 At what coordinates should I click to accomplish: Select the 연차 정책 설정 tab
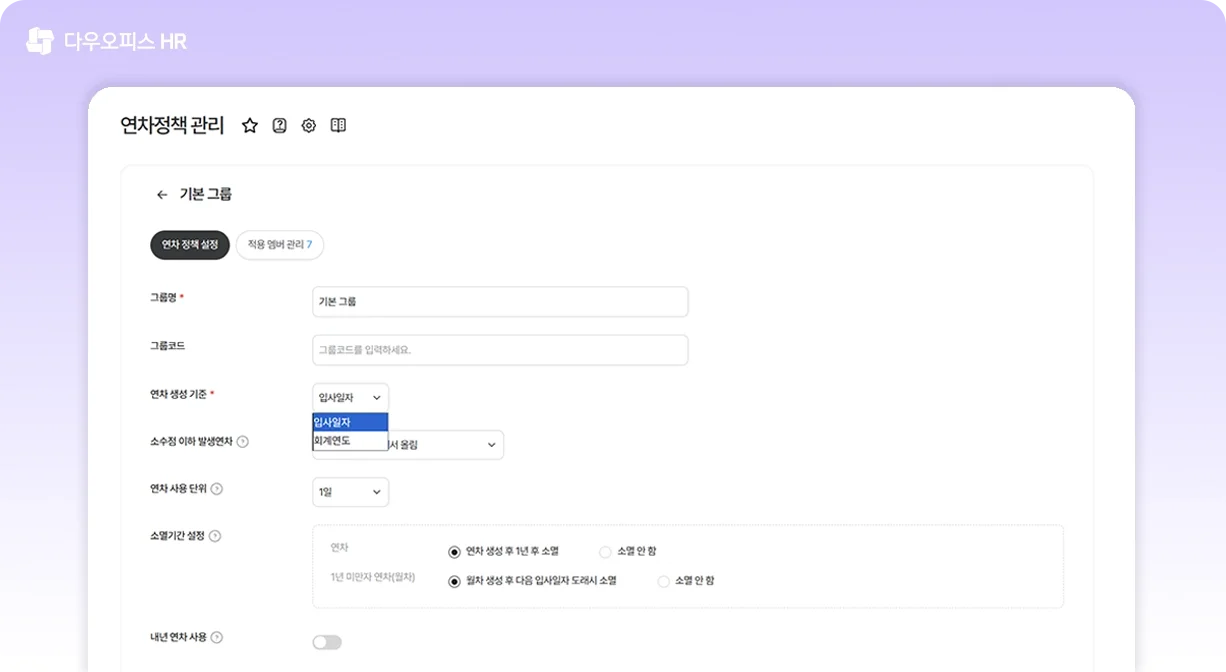[189, 243]
